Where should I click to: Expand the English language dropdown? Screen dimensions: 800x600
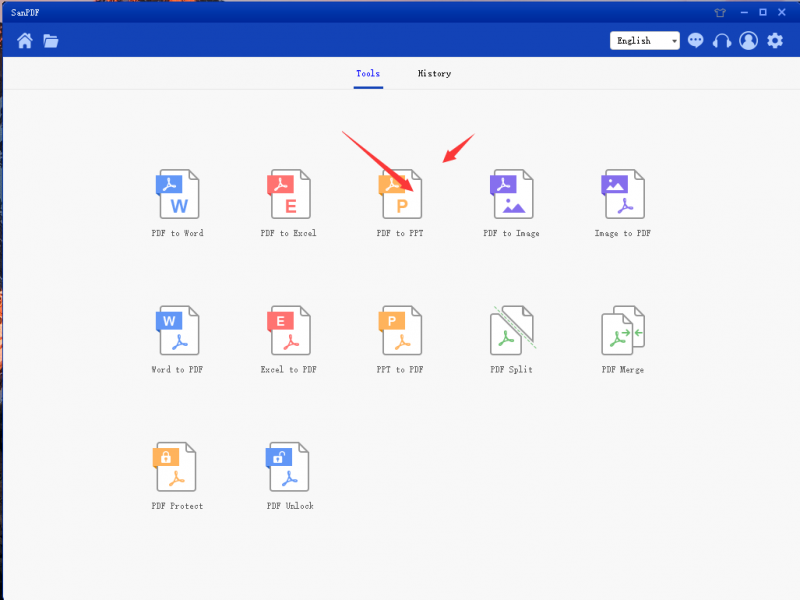pos(644,40)
